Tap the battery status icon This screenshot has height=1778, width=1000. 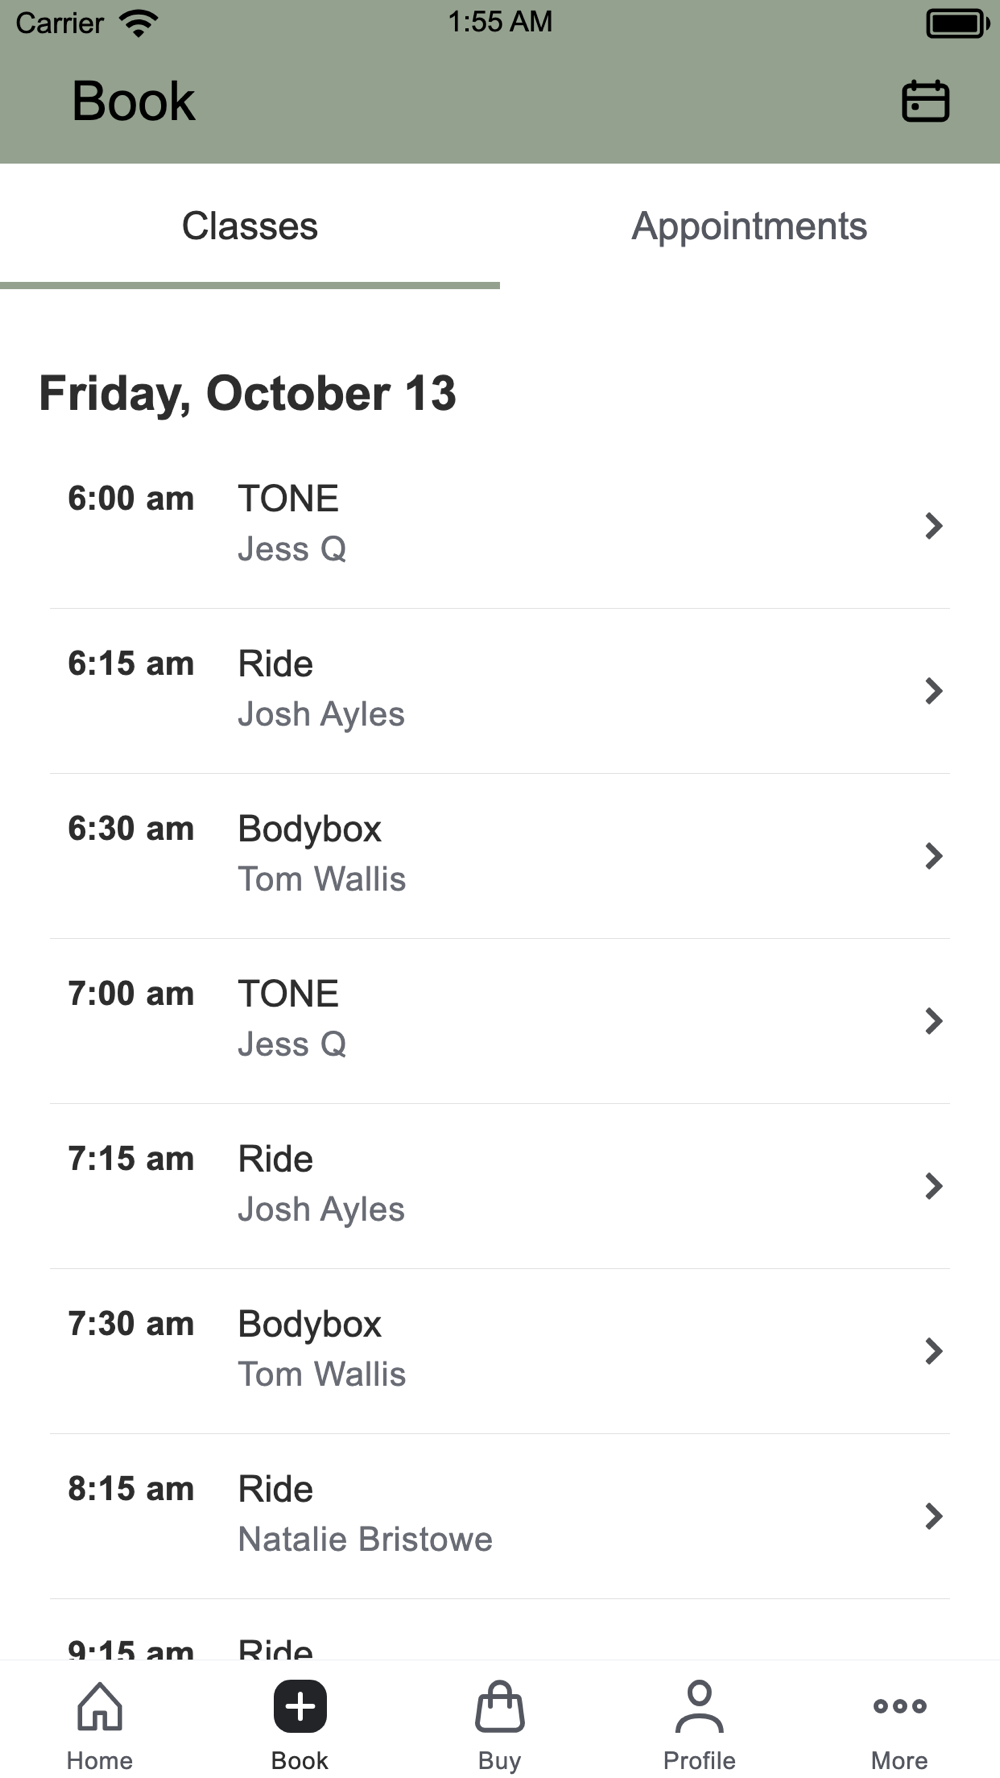(957, 23)
